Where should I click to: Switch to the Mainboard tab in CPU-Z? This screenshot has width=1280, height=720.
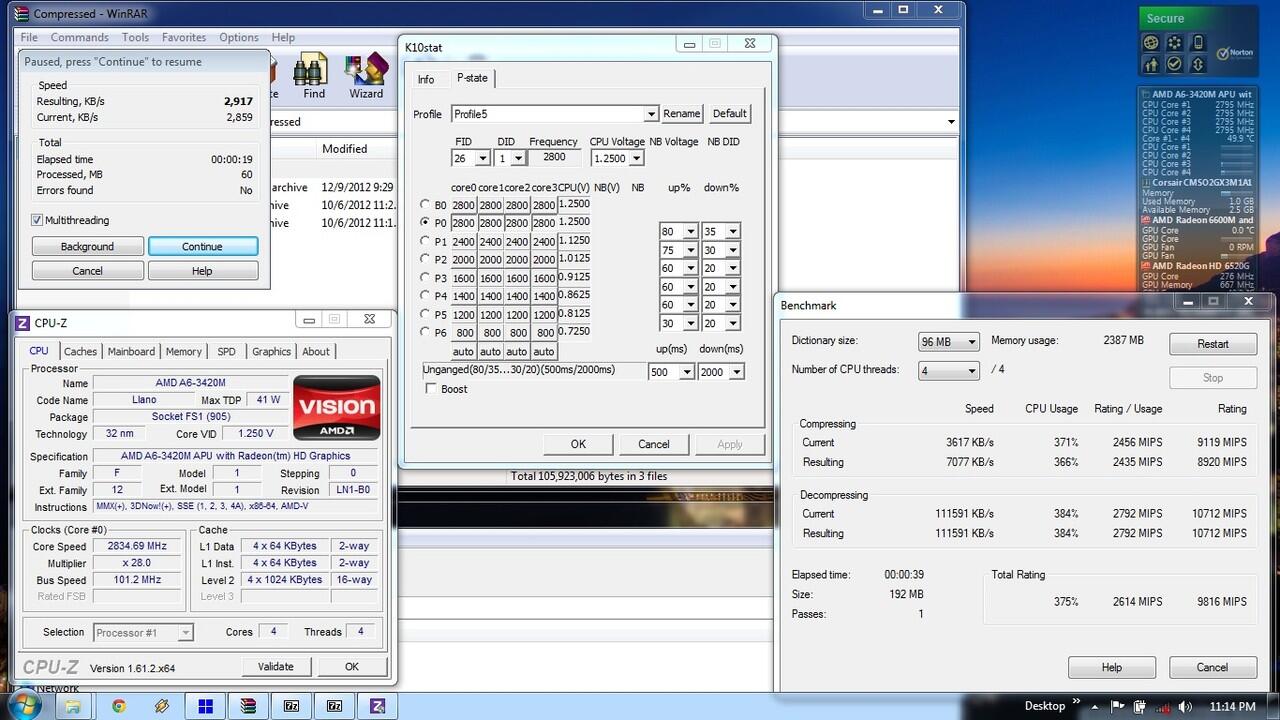[x=131, y=351]
